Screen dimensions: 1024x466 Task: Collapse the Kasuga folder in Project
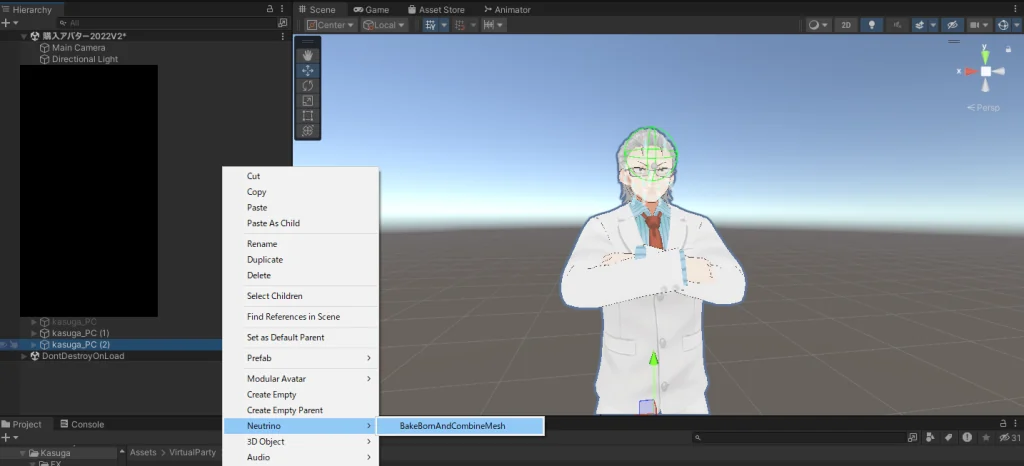[x=23, y=453]
